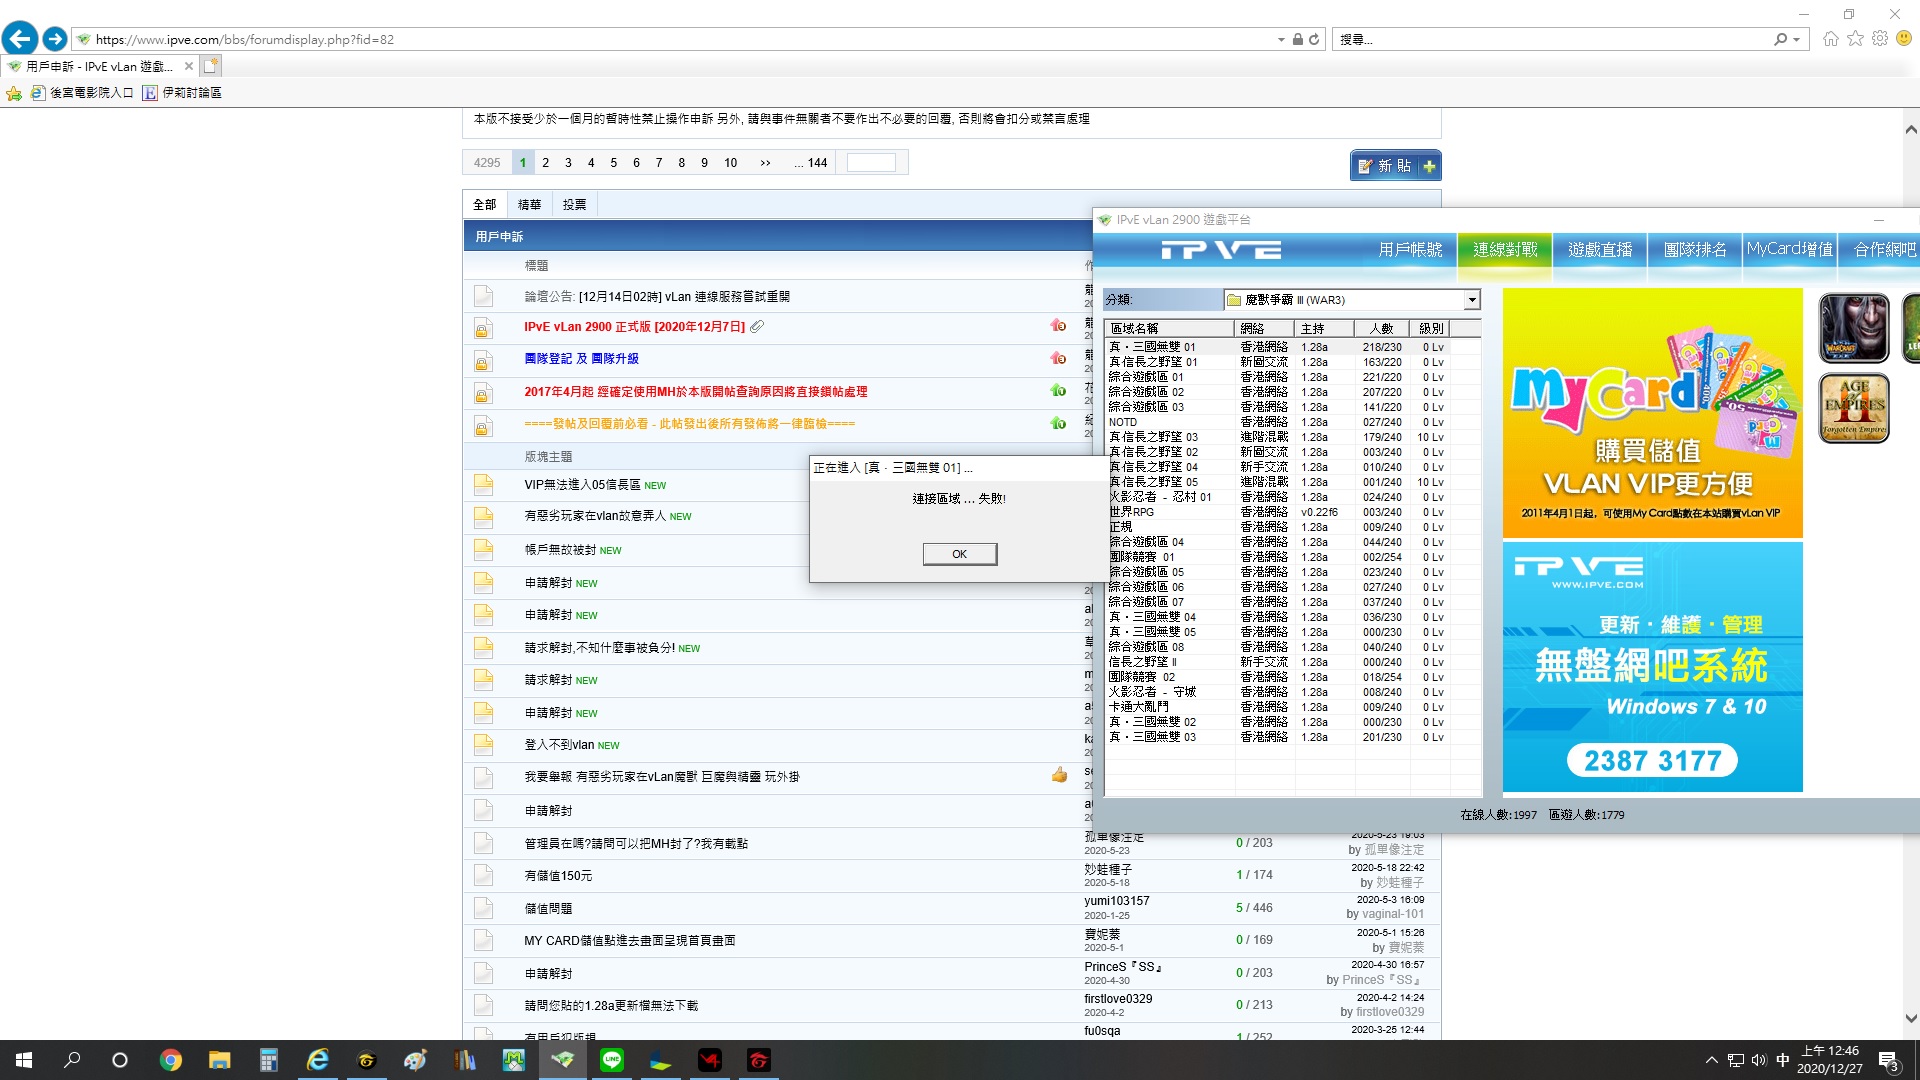The width and height of the screenshot is (1920, 1080).
Task: Select the 綜合遊戲區 02 room row
Action: click(1146, 392)
